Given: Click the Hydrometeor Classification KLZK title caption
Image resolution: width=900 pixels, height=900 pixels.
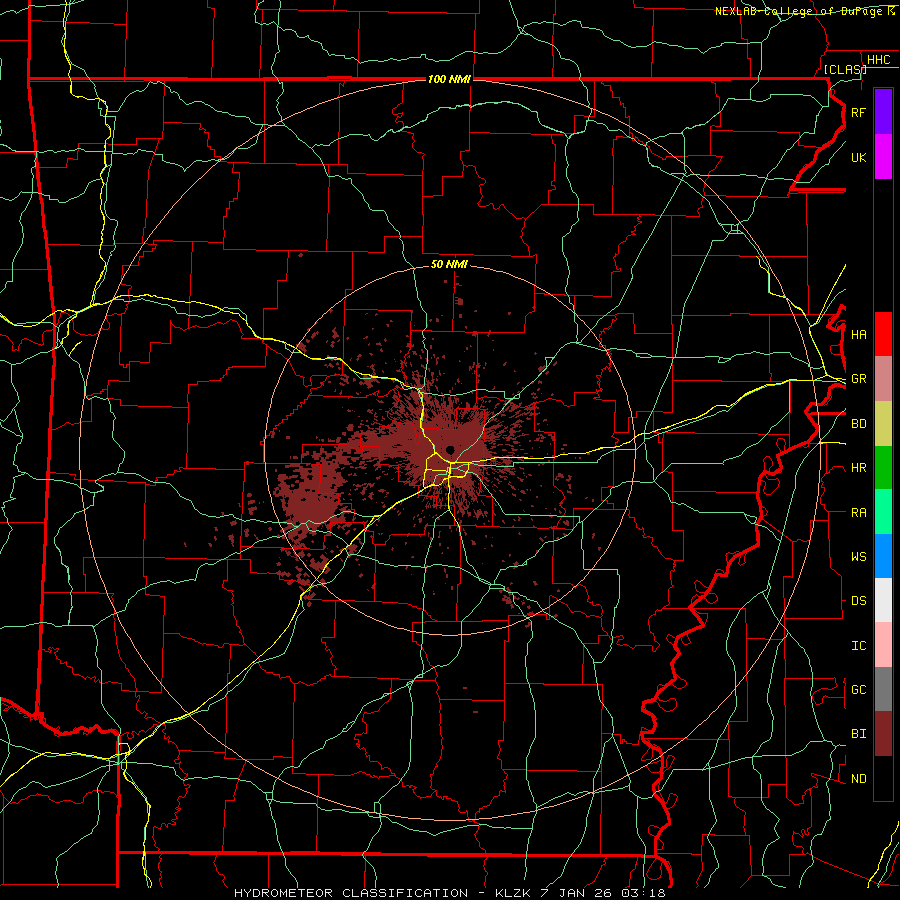Looking at the screenshot, I should click(x=450, y=893).
